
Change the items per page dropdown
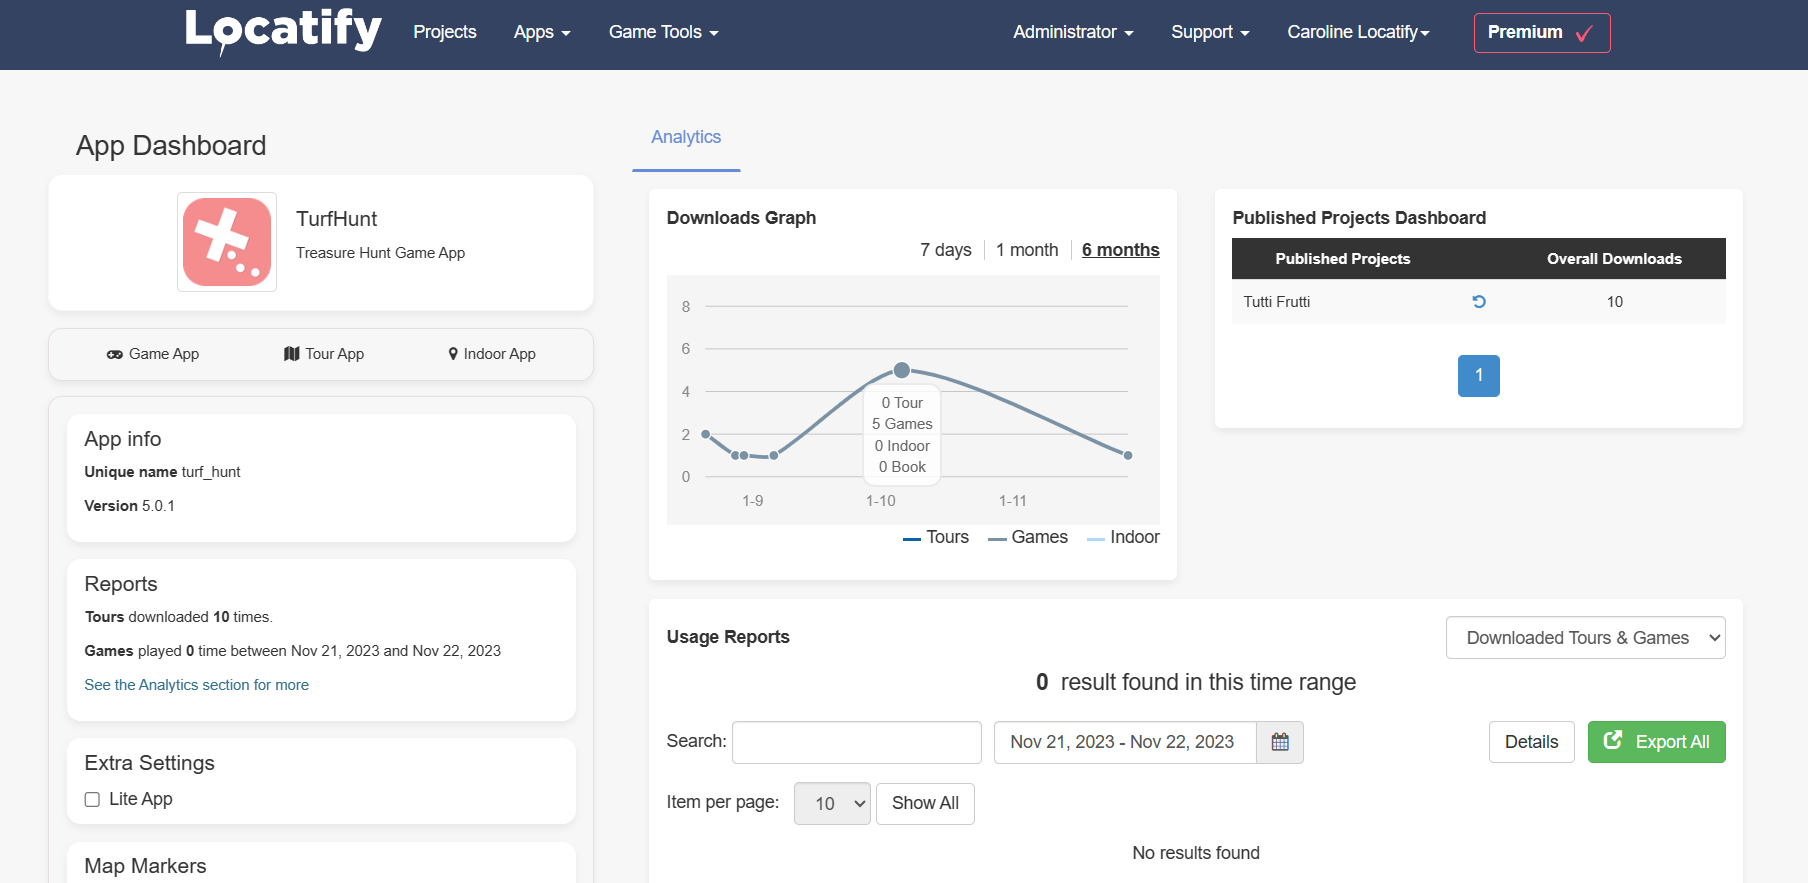pyautogui.click(x=832, y=803)
